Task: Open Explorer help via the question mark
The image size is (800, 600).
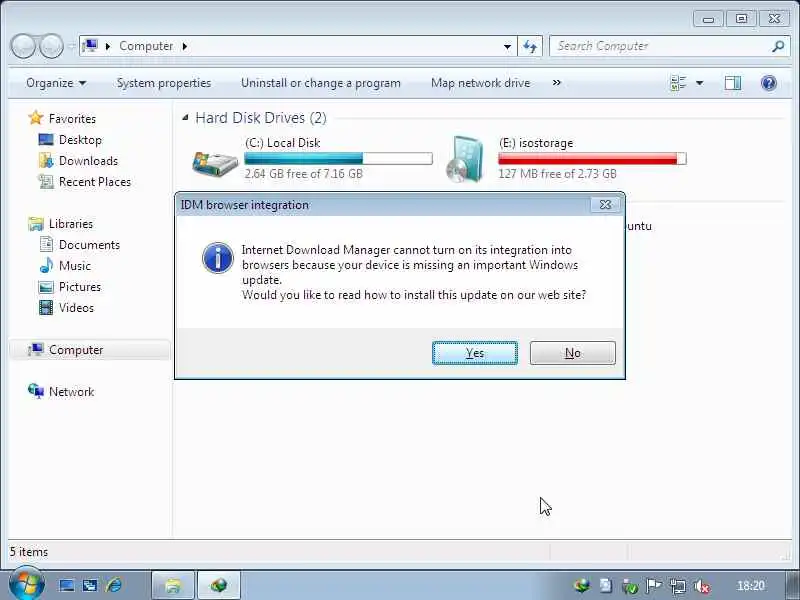Action: pyautogui.click(x=768, y=83)
